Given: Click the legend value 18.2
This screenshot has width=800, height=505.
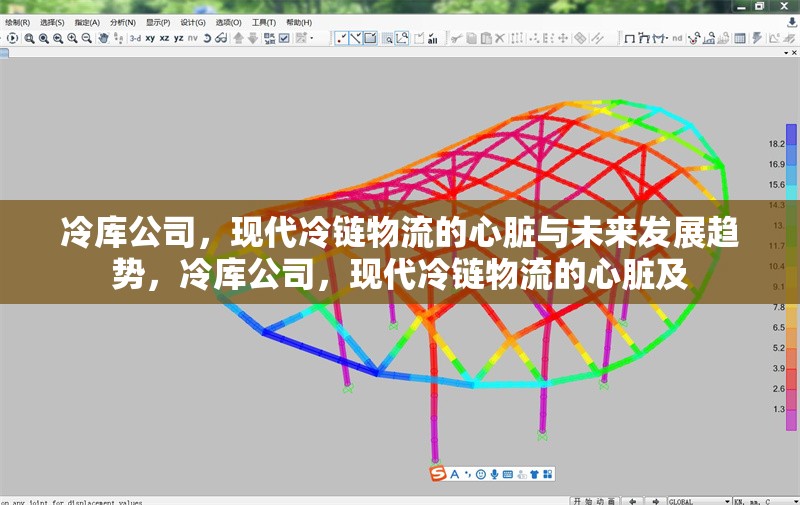Looking at the screenshot, I should coord(777,144).
